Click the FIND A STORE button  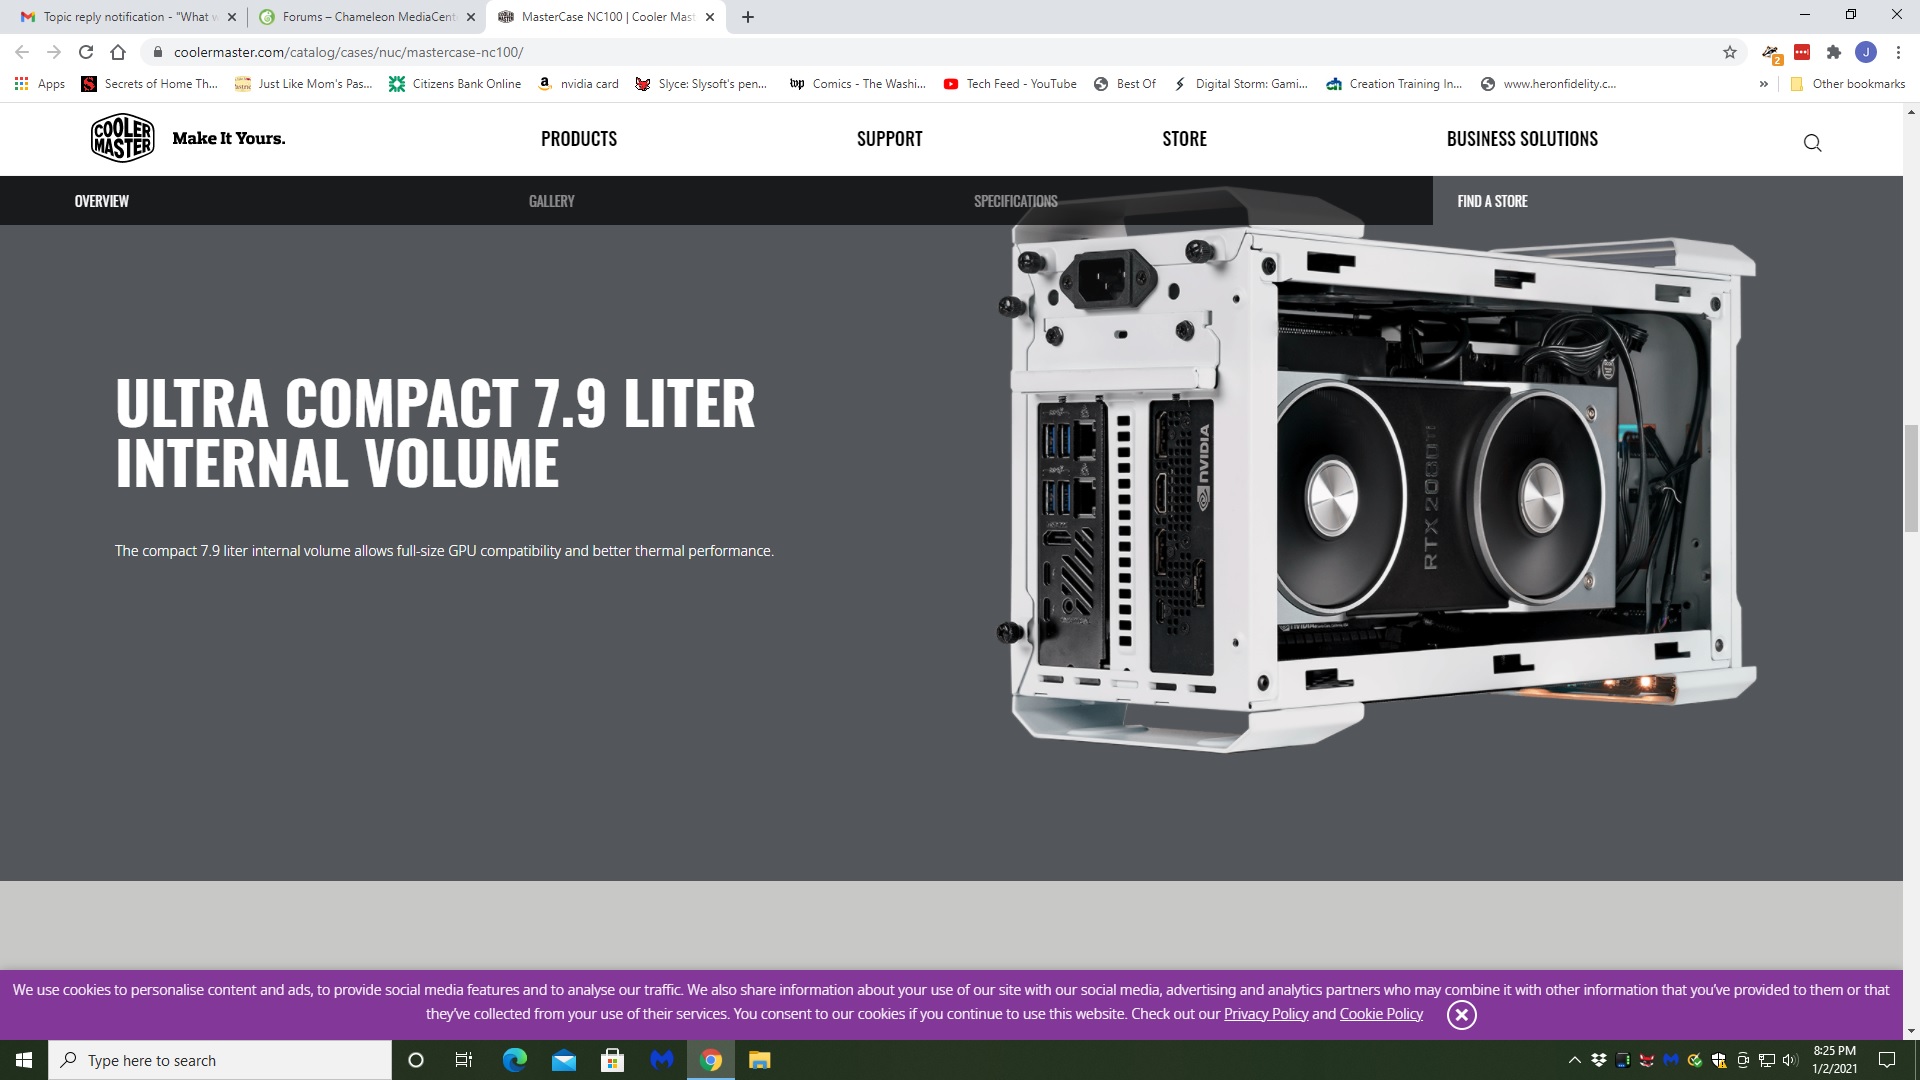point(1493,201)
